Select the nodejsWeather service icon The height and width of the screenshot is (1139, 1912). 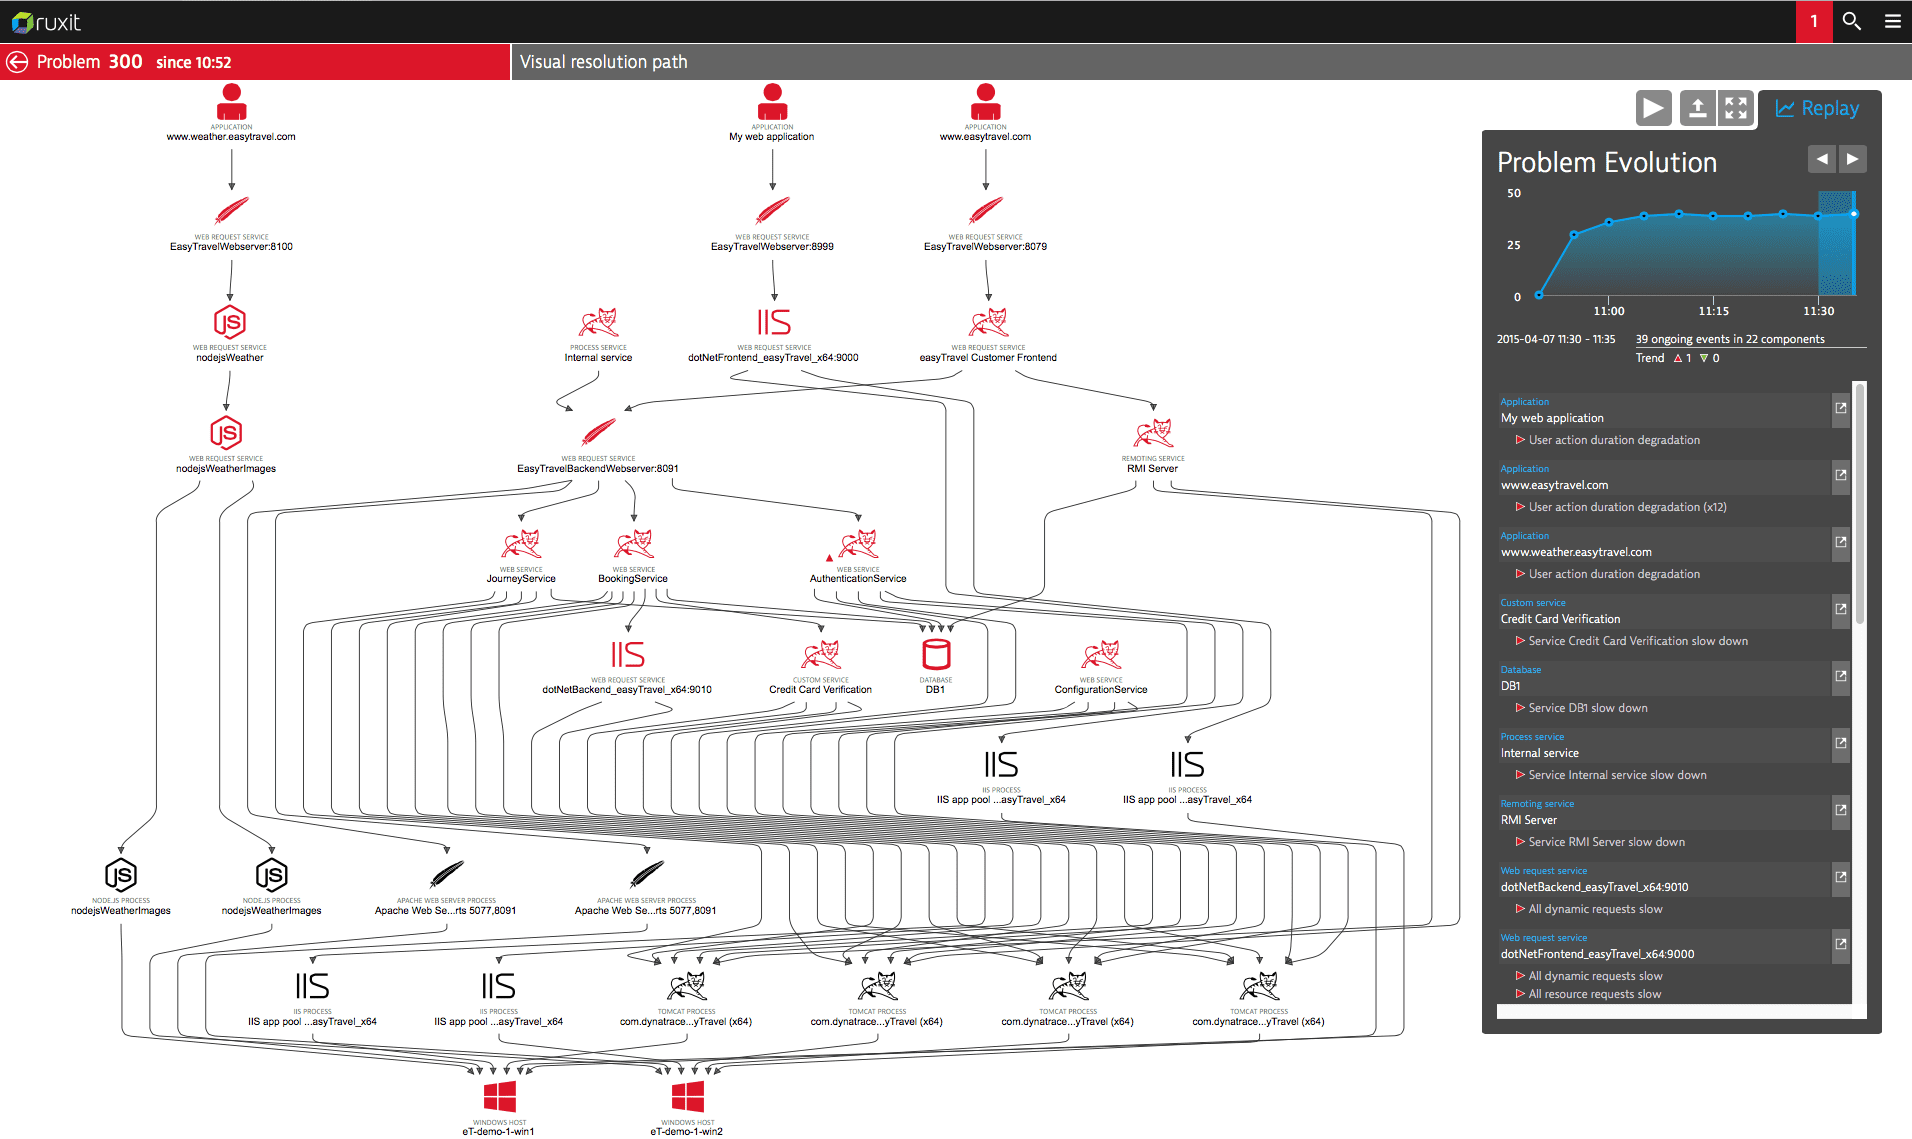[x=230, y=322]
